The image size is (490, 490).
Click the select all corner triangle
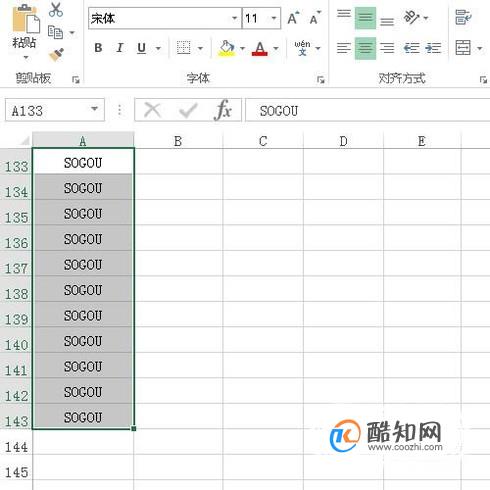[24, 141]
